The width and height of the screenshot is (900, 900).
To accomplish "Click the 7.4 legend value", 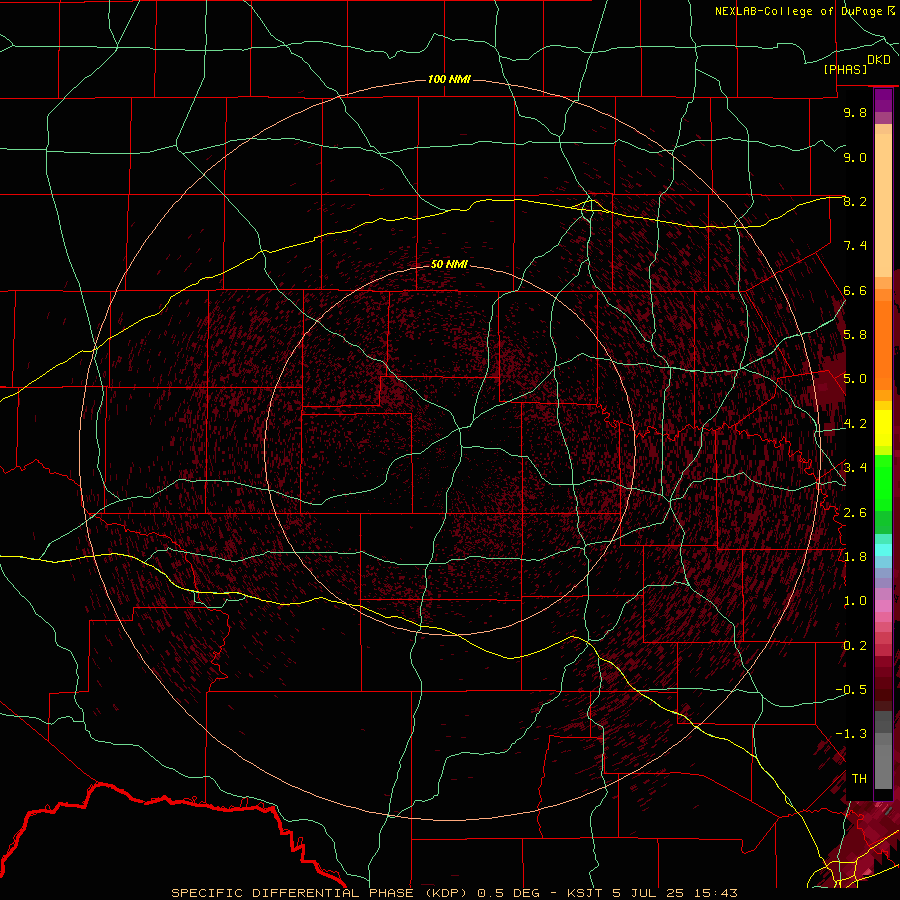I will click(x=855, y=246).
